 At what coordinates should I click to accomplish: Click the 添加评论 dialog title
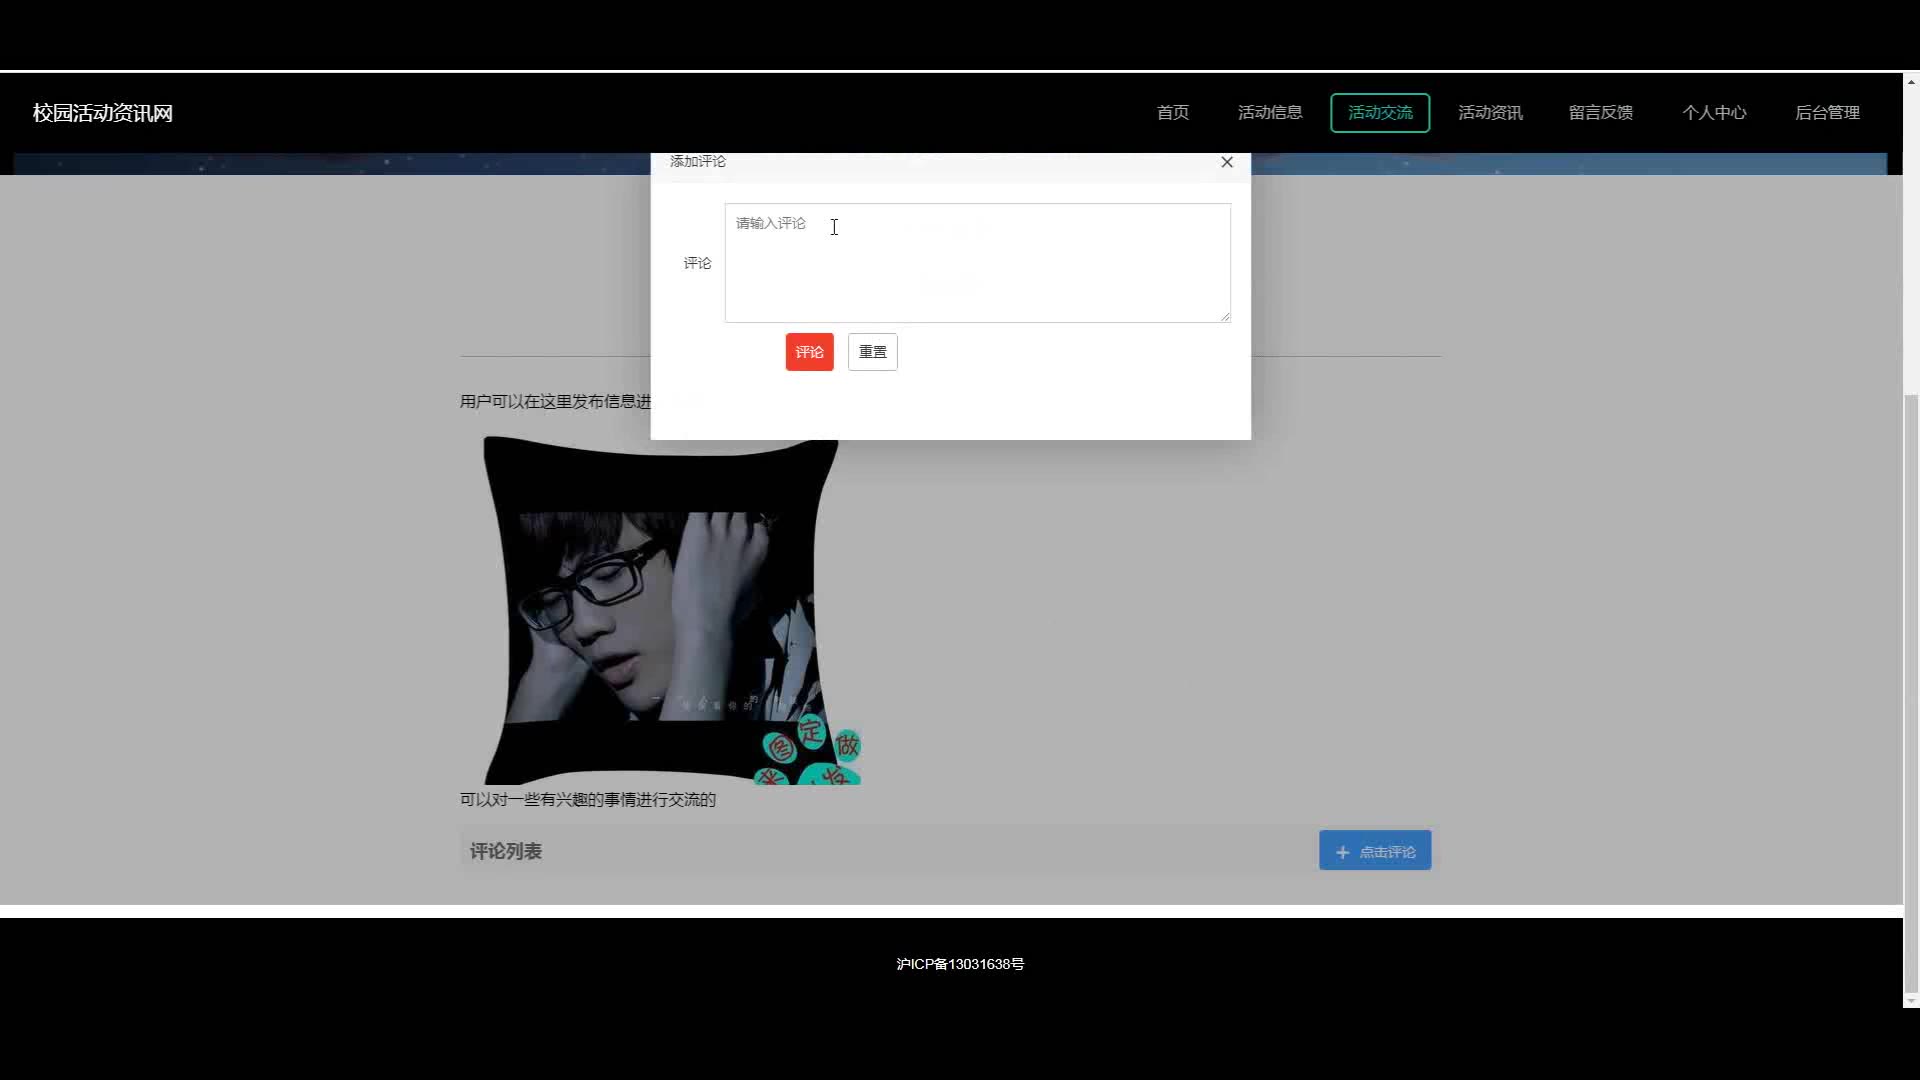698,161
